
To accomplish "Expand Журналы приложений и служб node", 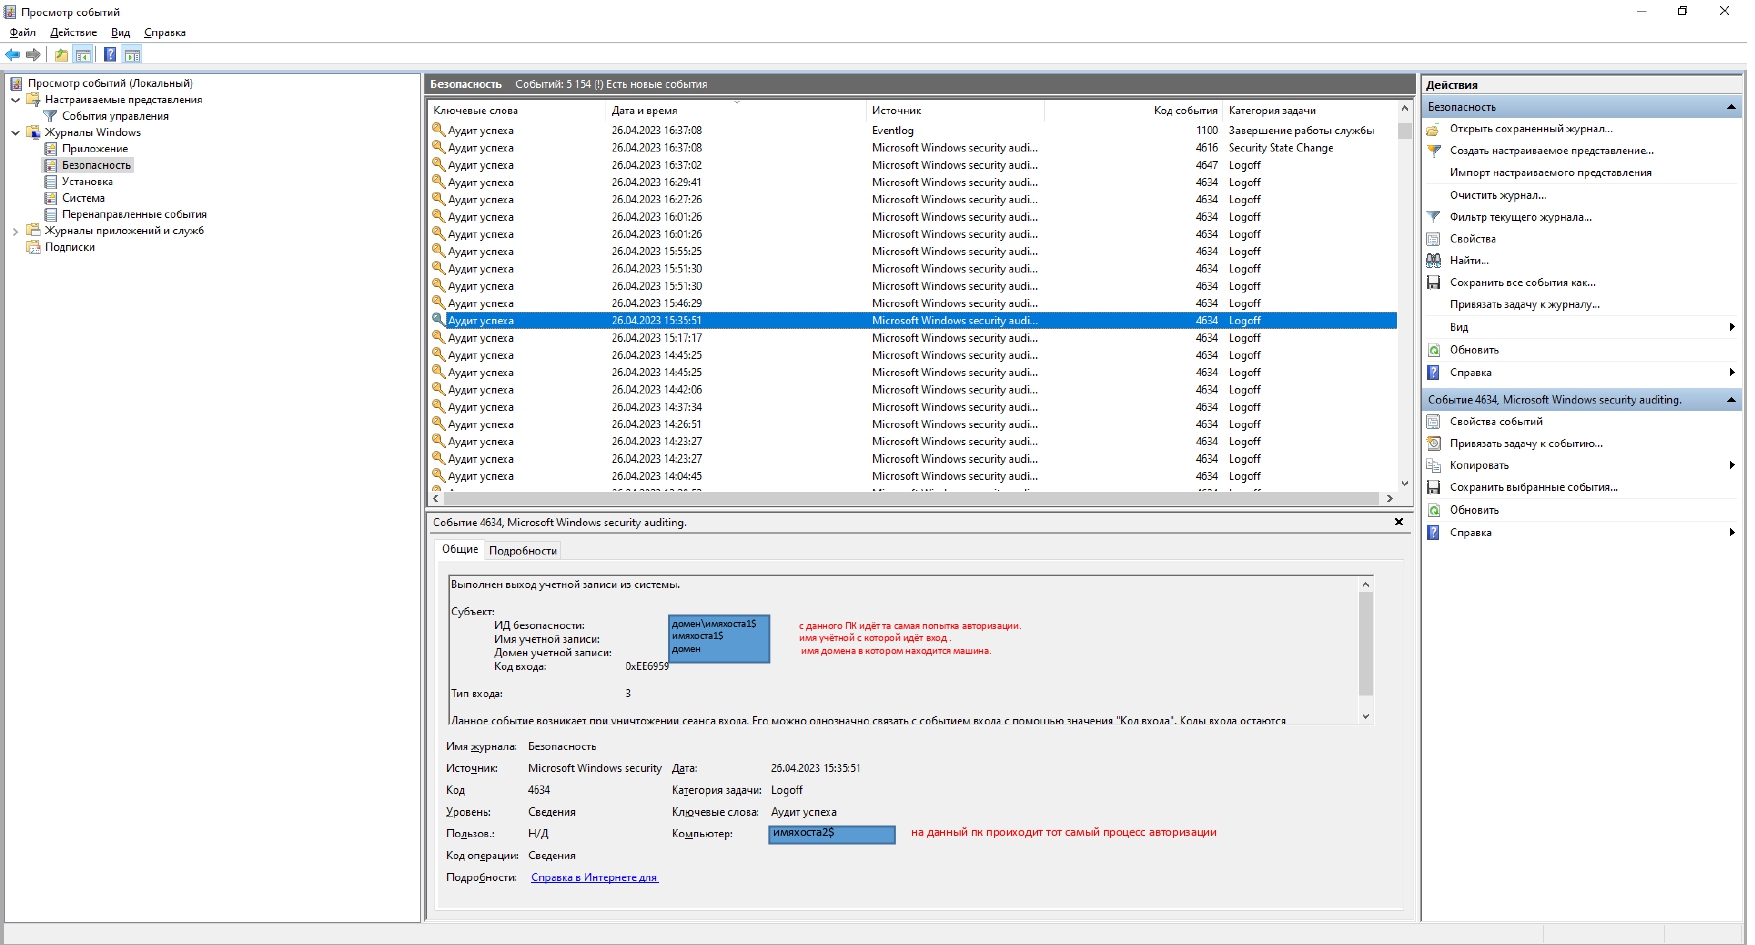I will point(15,231).
